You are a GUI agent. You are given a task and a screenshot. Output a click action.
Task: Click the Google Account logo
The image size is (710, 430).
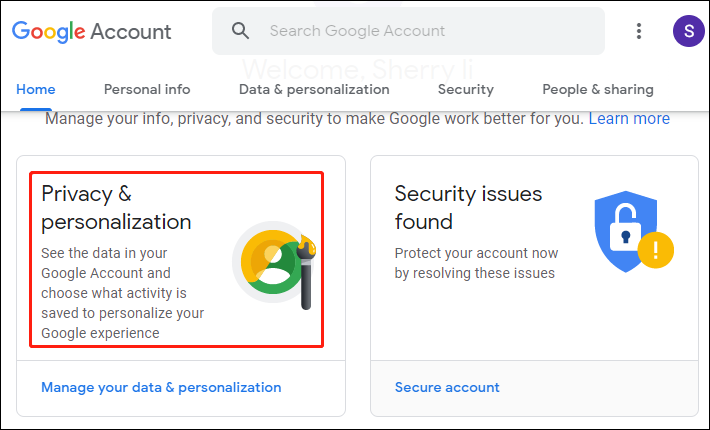pyautogui.click(x=91, y=31)
